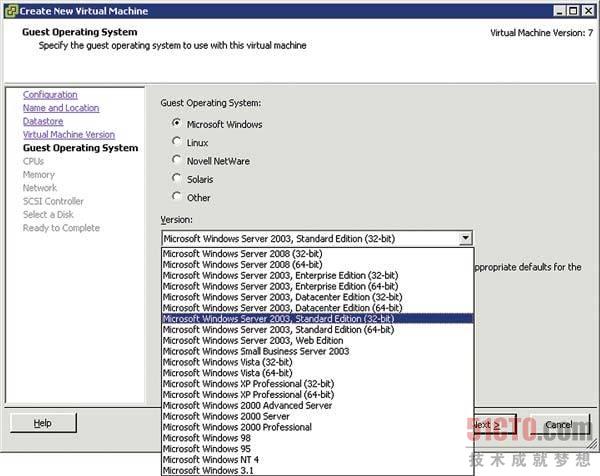The width and height of the screenshot is (600, 476).
Task: Minimize the Create New Virtual Machine window
Action: click(559, 11)
